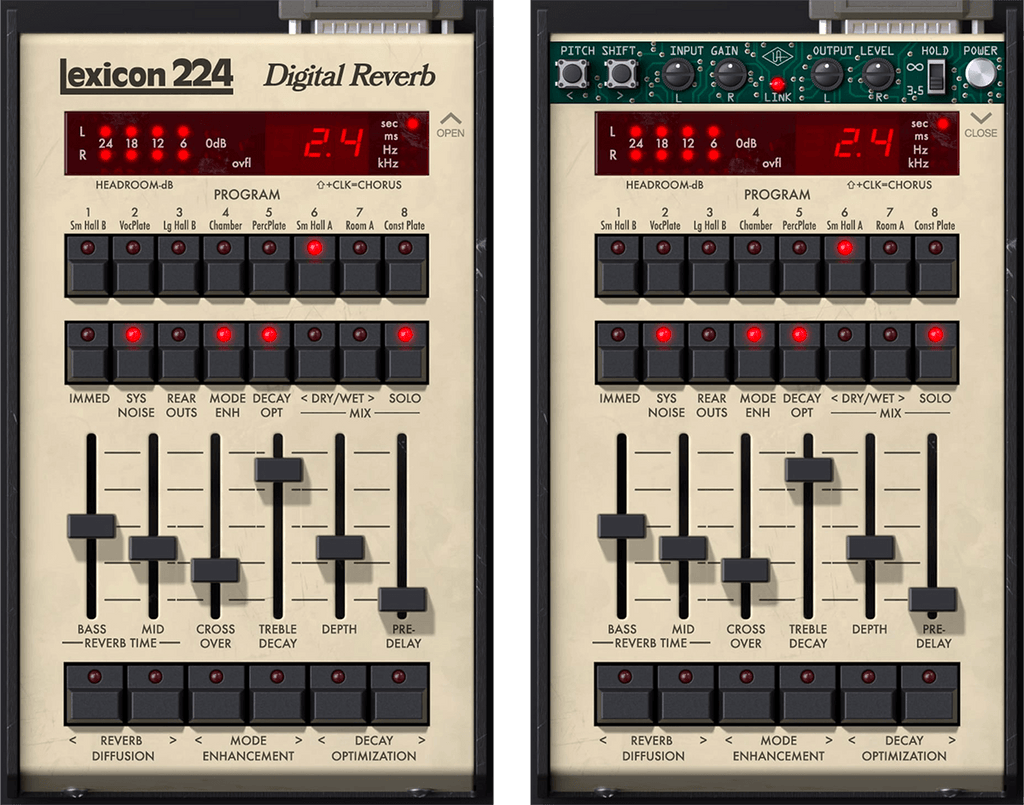Click PITCH SHIFT up button
This screenshot has height=805, width=1024.
(x=620, y=74)
